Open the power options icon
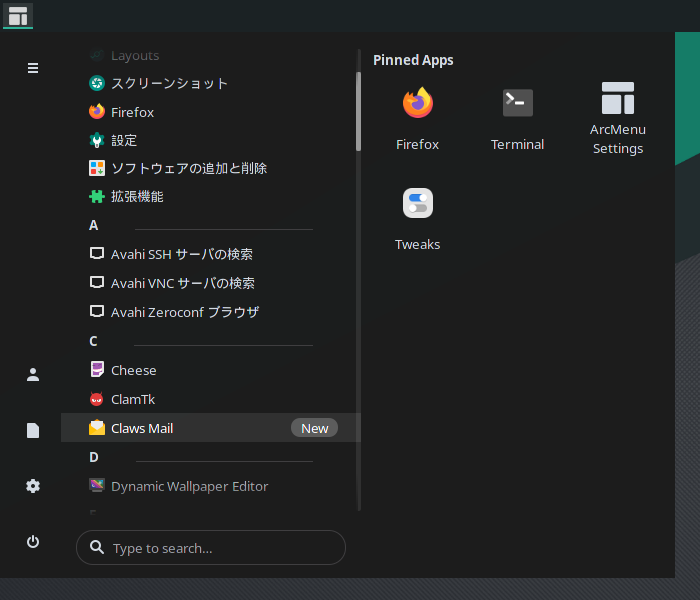 (x=33, y=542)
